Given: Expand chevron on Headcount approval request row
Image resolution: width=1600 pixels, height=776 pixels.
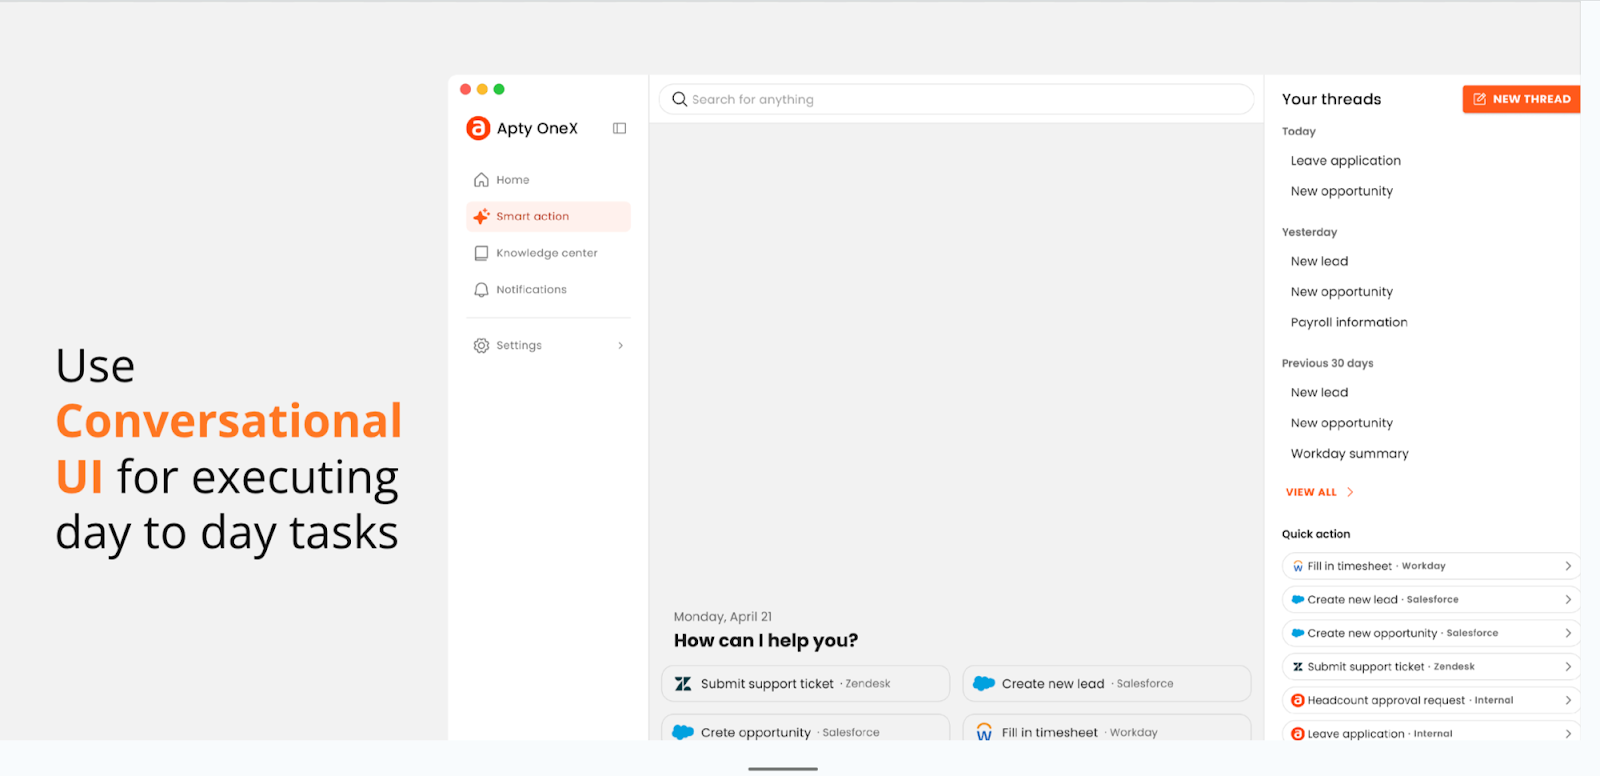Looking at the screenshot, I should pos(1568,700).
